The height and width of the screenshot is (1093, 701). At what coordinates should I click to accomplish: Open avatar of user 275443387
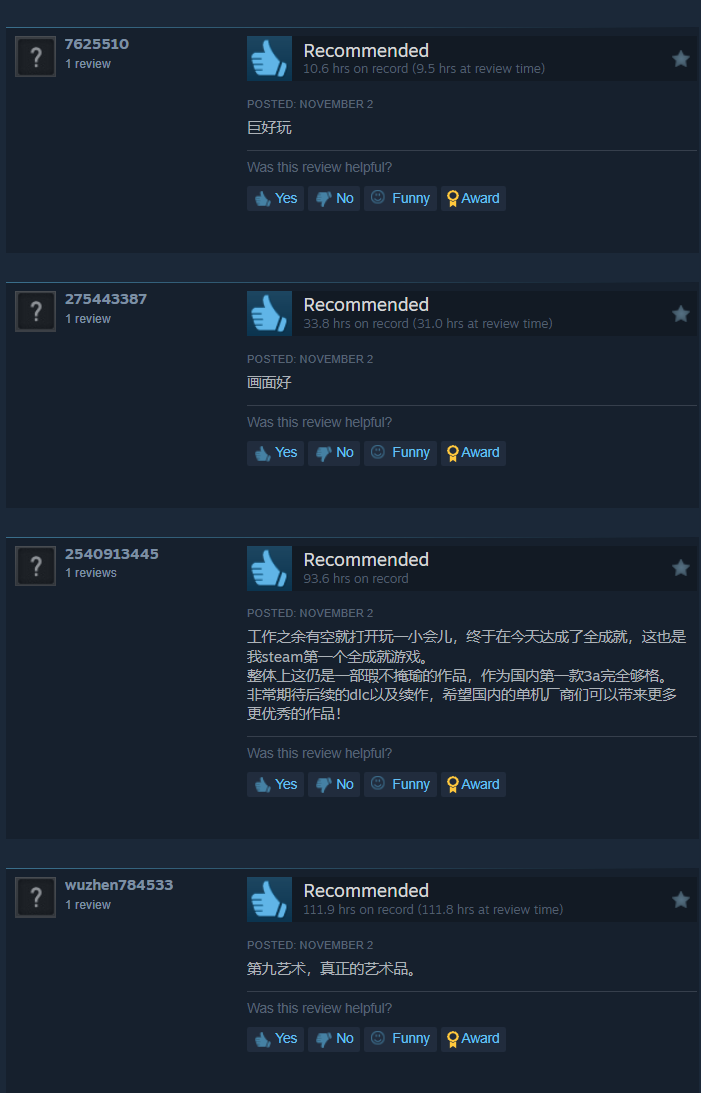[x=36, y=312]
